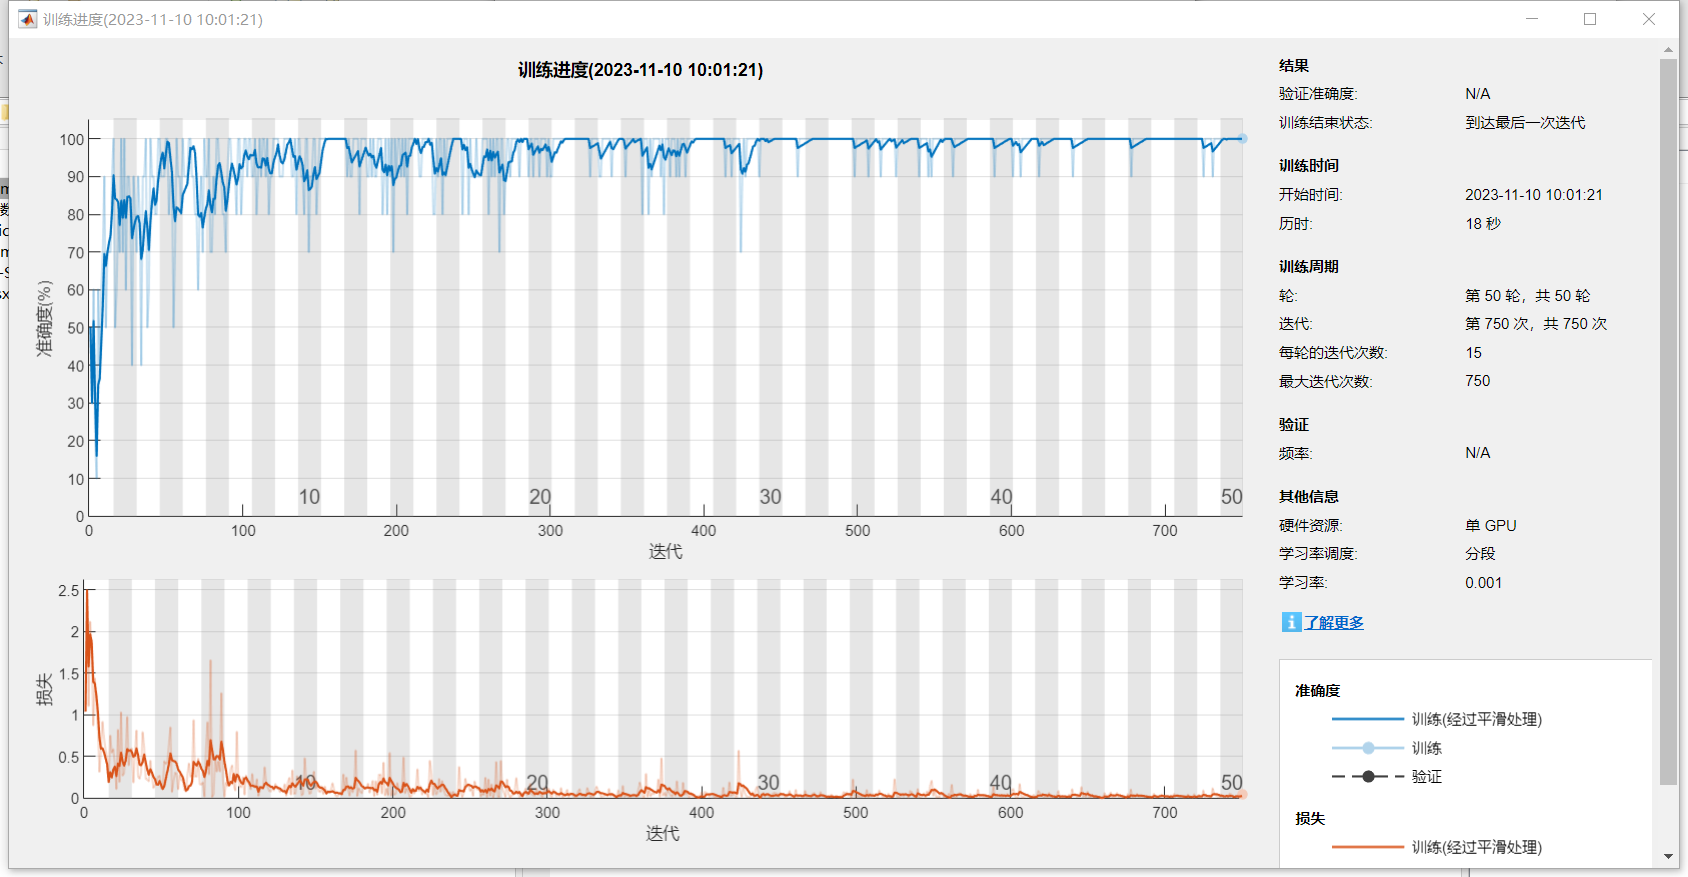Click the start time value 2023-11-10 10:01:21
Viewport: 1688px width, 877px height.
point(1534,195)
